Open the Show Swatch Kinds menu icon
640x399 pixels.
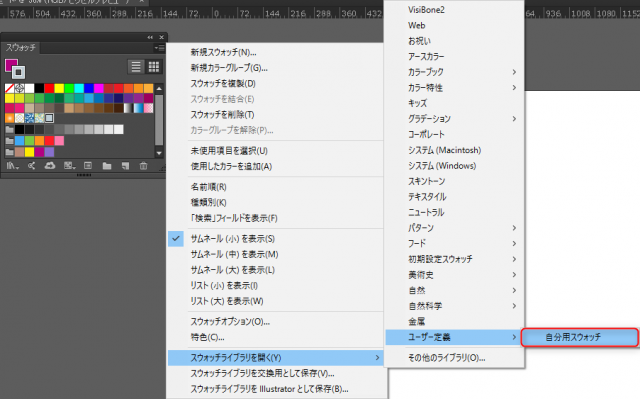point(69,166)
